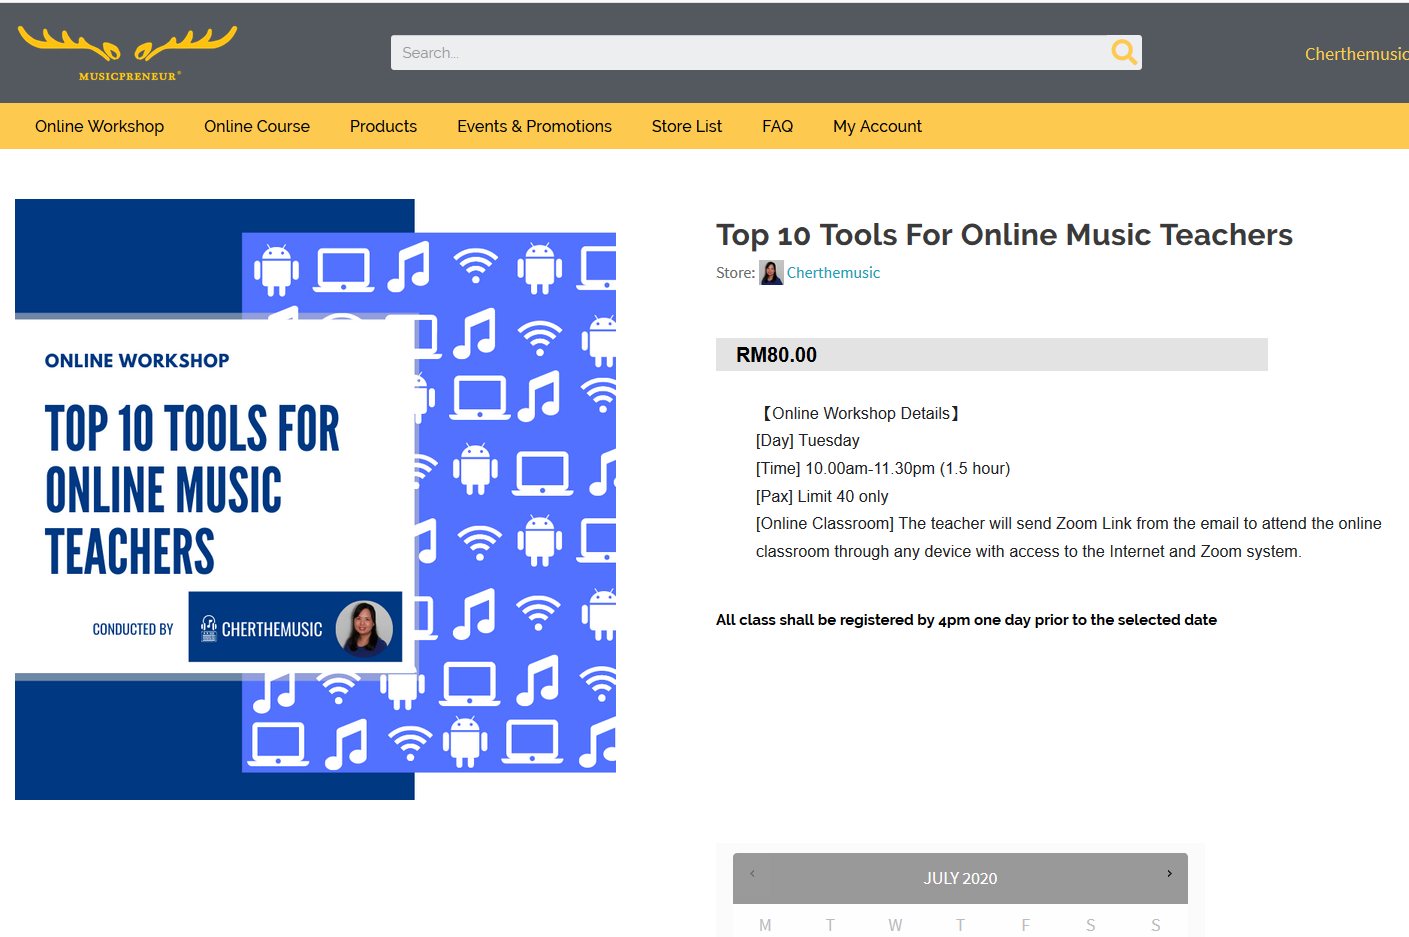Click the JULY 2020 calendar header

[x=960, y=878]
